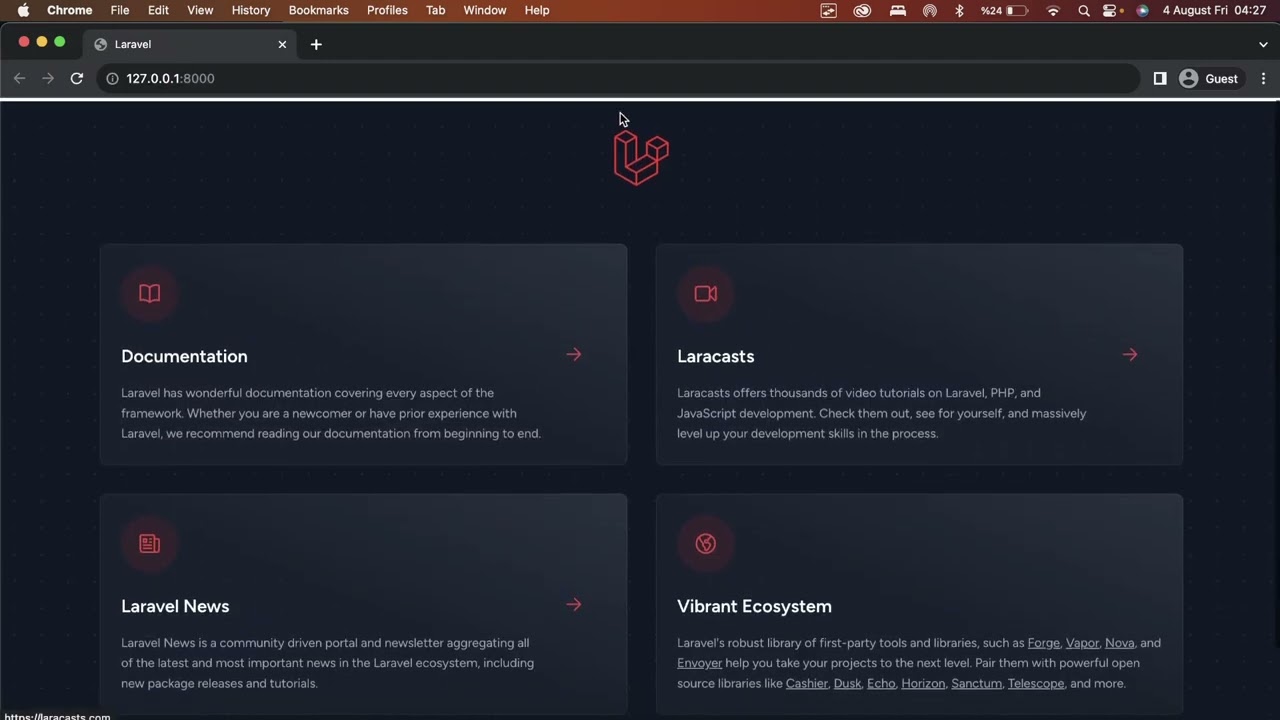Screen dimensions: 1280x720
Task: Click the Vibrant Ecosystem globe icon
Action: click(706, 544)
